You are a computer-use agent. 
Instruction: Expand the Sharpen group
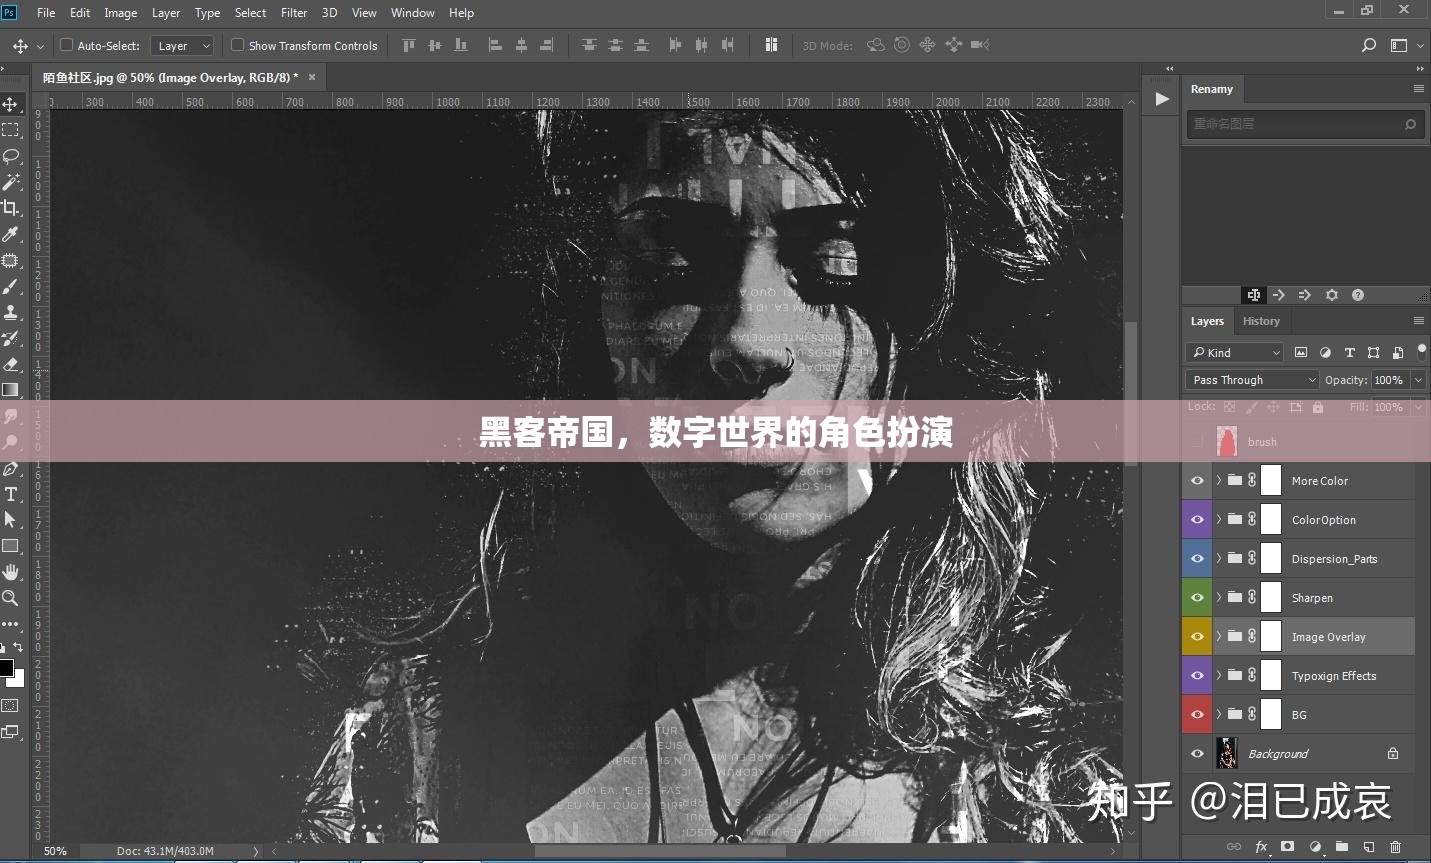click(x=1218, y=598)
